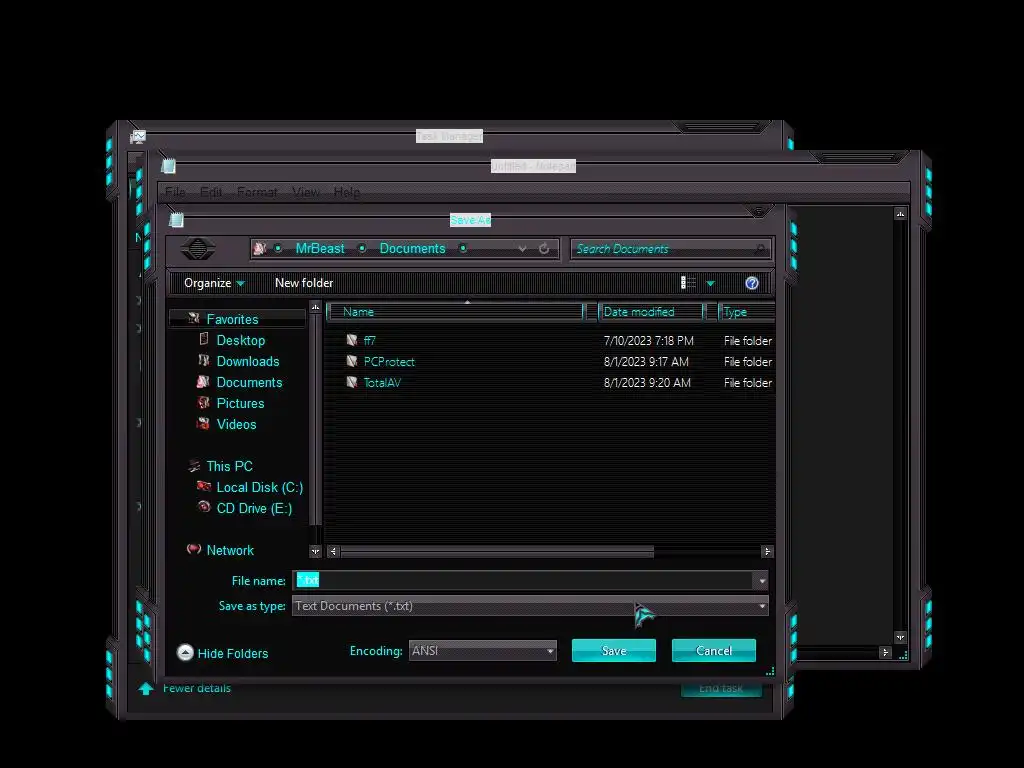Refresh the Documents folder listing
This screenshot has width=1024, height=768.
coord(544,249)
